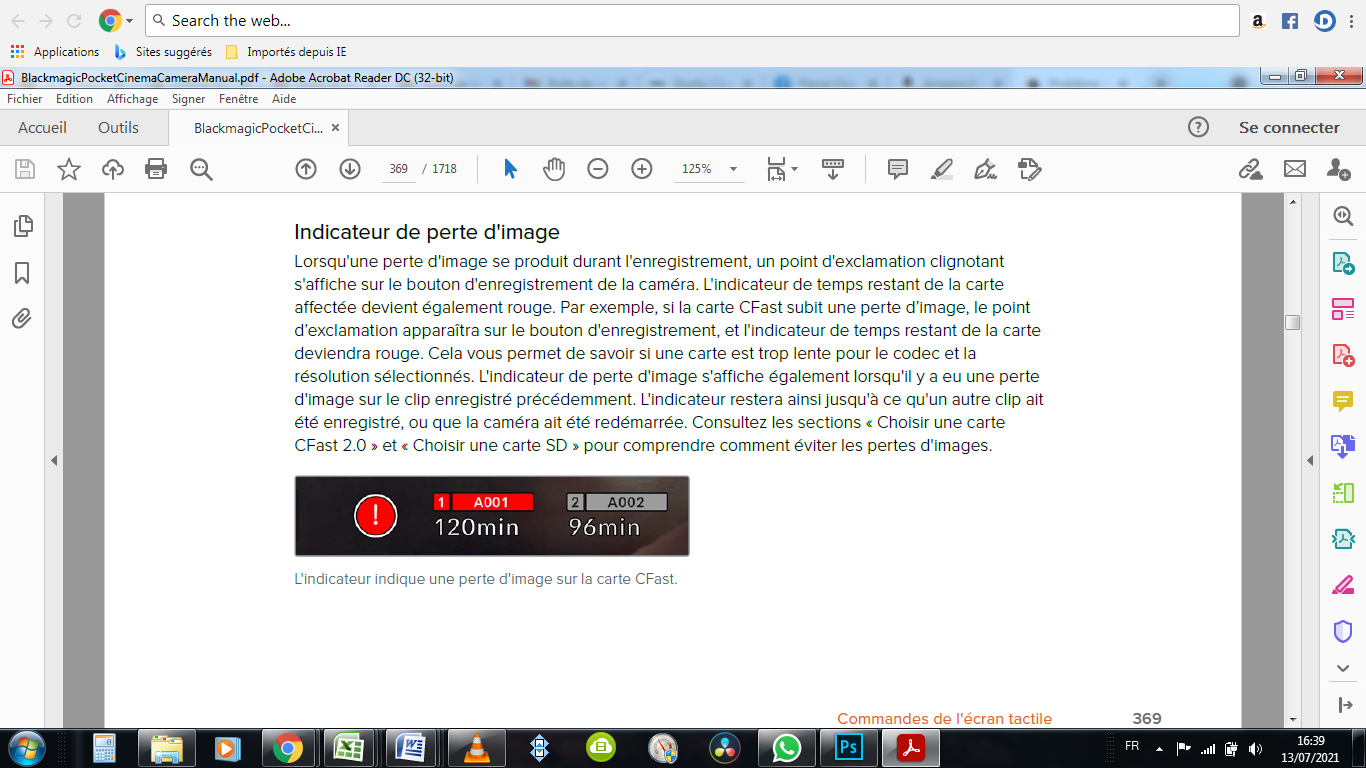The image size is (1366, 768).
Task: Click the Save file icon in Acrobat toolbar
Action: 24,169
